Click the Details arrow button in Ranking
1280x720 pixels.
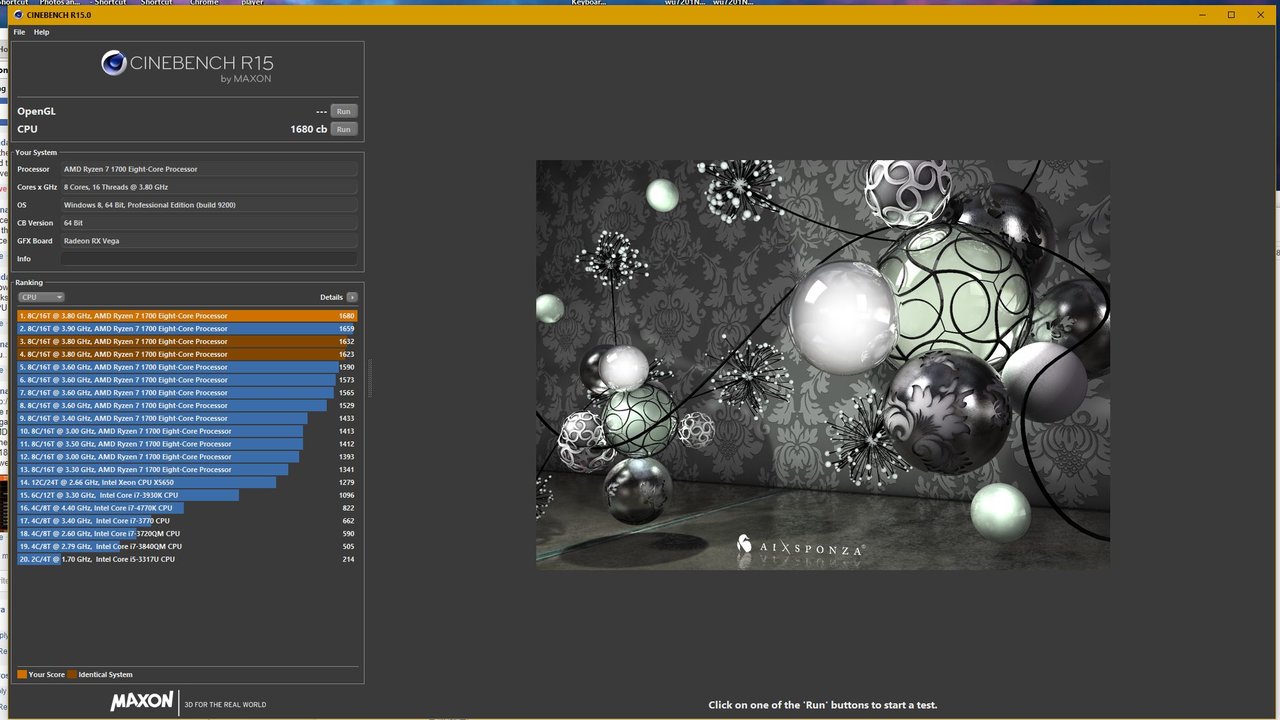click(352, 297)
